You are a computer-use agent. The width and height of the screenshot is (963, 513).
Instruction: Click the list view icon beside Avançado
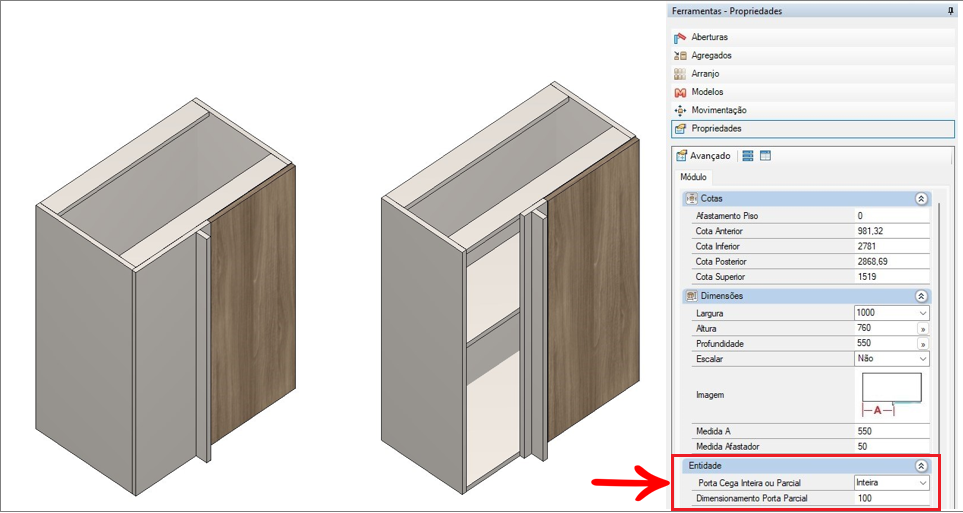[747, 156]
